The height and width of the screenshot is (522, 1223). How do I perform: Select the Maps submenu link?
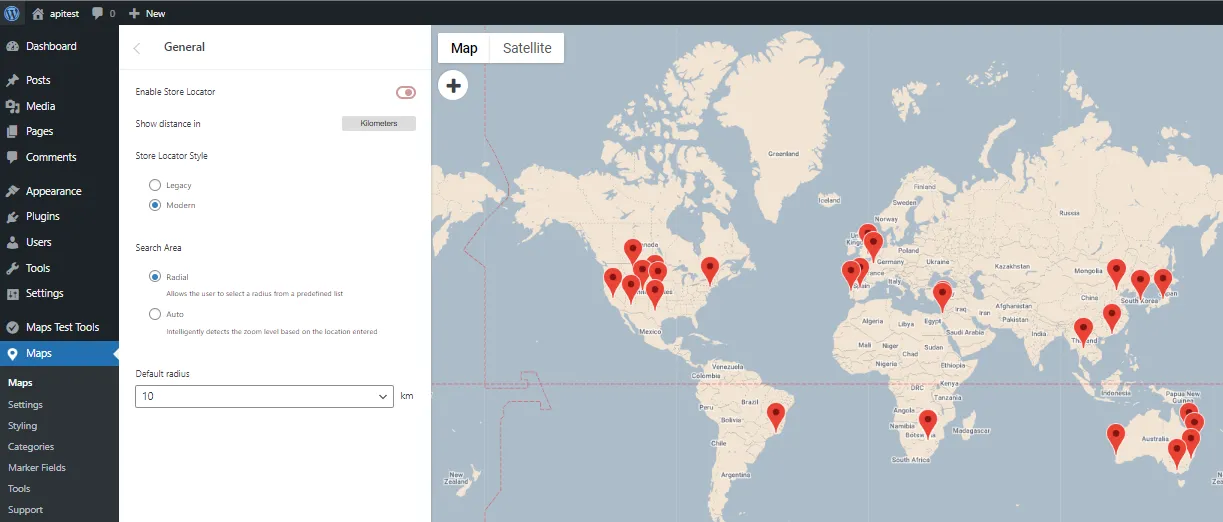click(x=20, y=383)
